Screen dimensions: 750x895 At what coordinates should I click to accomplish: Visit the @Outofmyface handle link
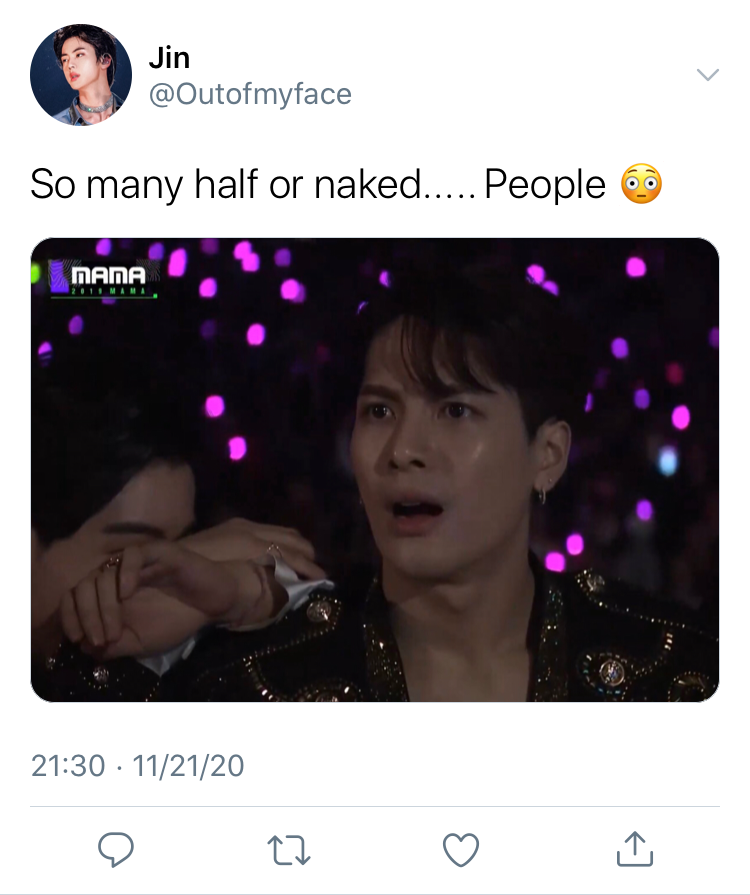[250, 94]
